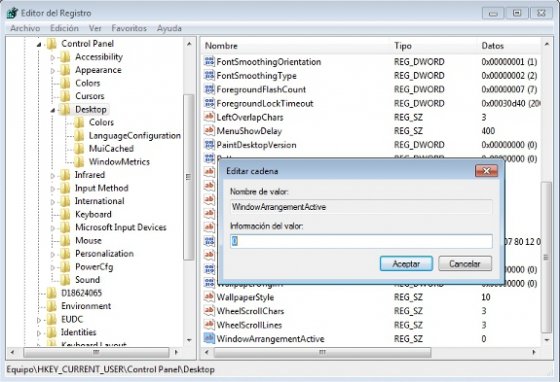This screenshot has height=382, width=560.
Task: Select the LeftOverlapChars string icon
Action: 209,117
